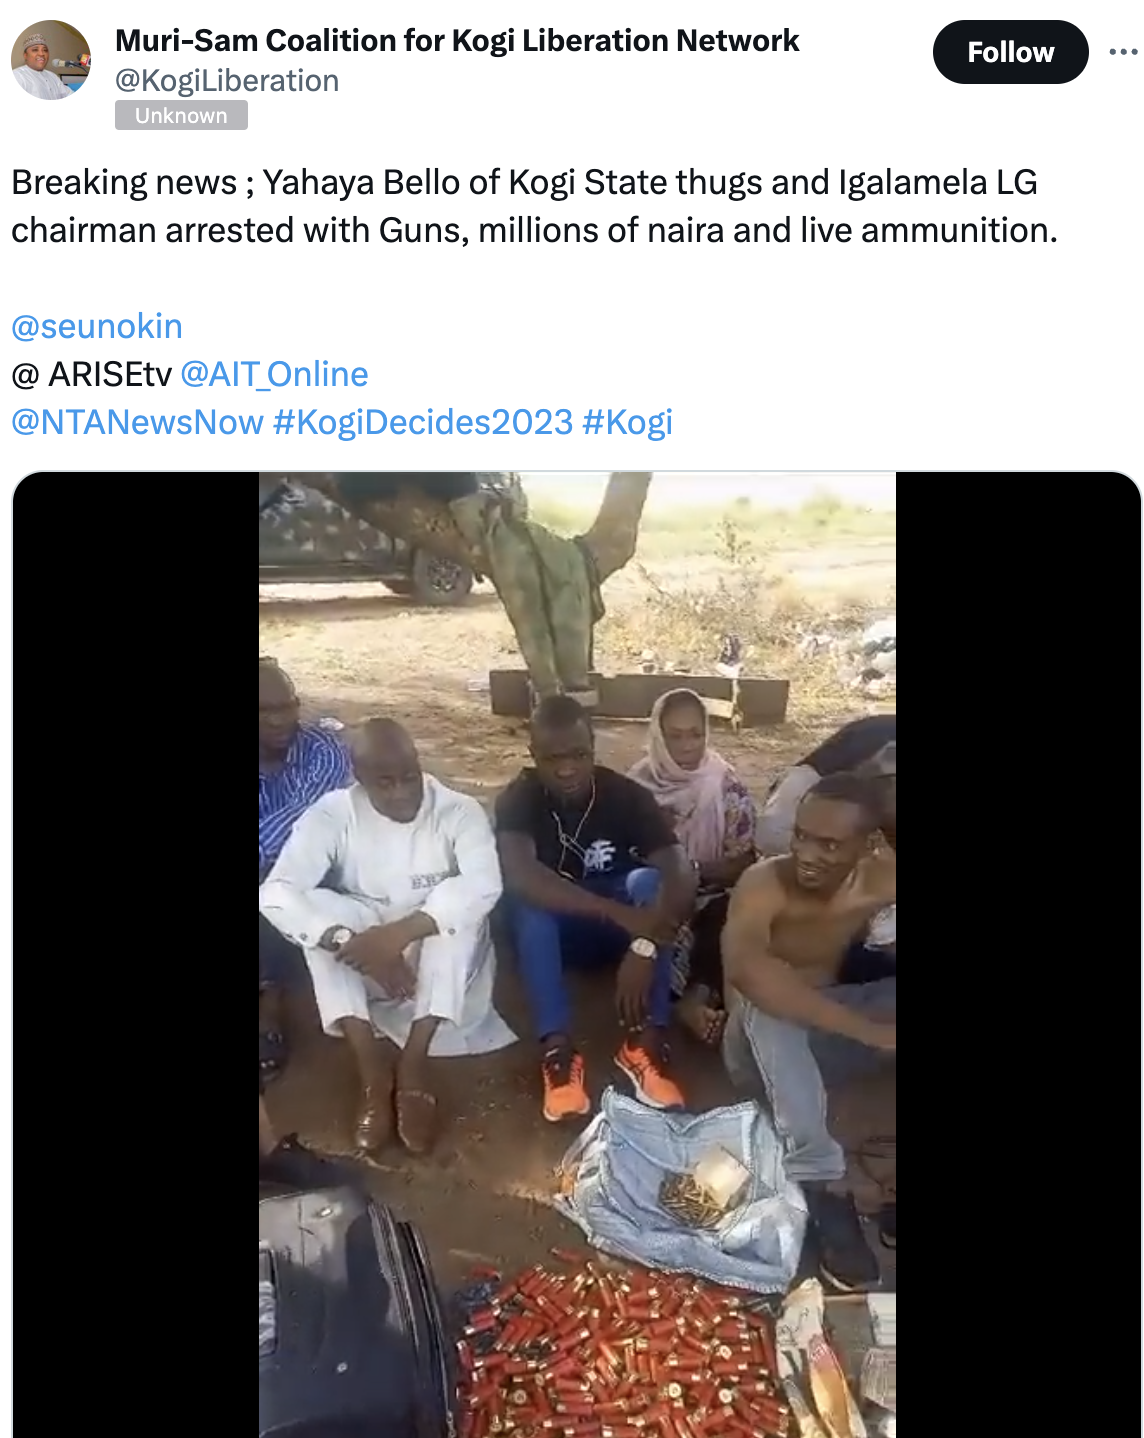Open the @NTANewsNow mention link

point(137,422)
